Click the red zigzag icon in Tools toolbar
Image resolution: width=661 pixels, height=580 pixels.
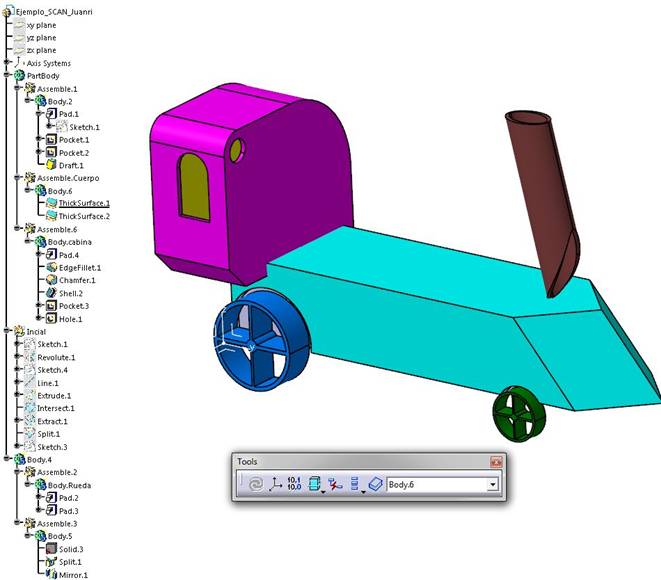337,483
